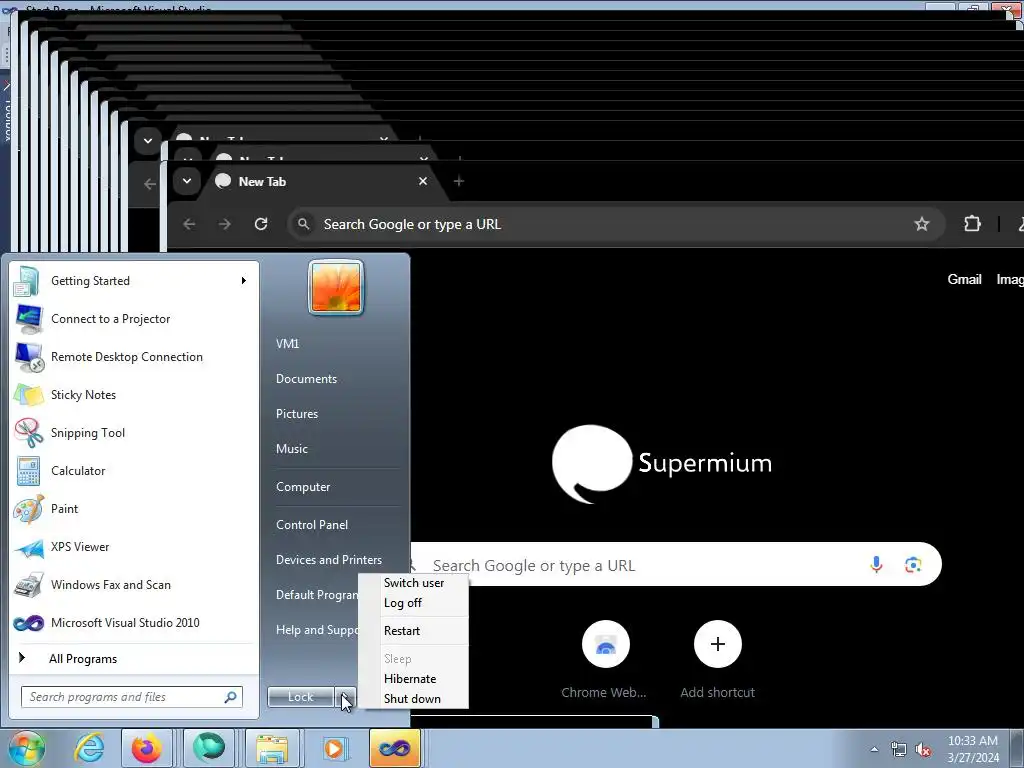Viewport: 1024px width, 768px height.
Task: Open Windows Media Player from taskbar
Action: coord(334,748)
